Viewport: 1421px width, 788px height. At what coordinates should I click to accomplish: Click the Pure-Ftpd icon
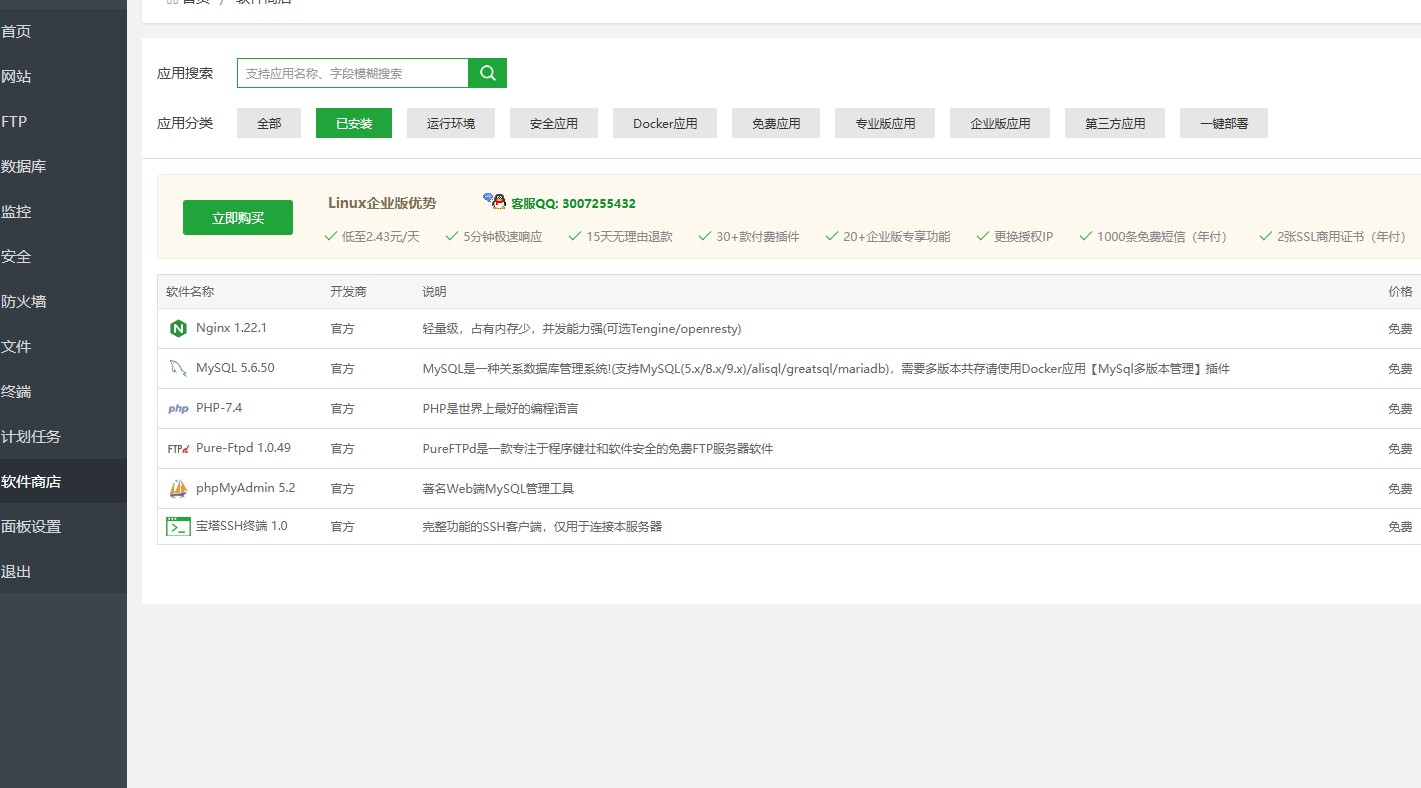(178, 449)
